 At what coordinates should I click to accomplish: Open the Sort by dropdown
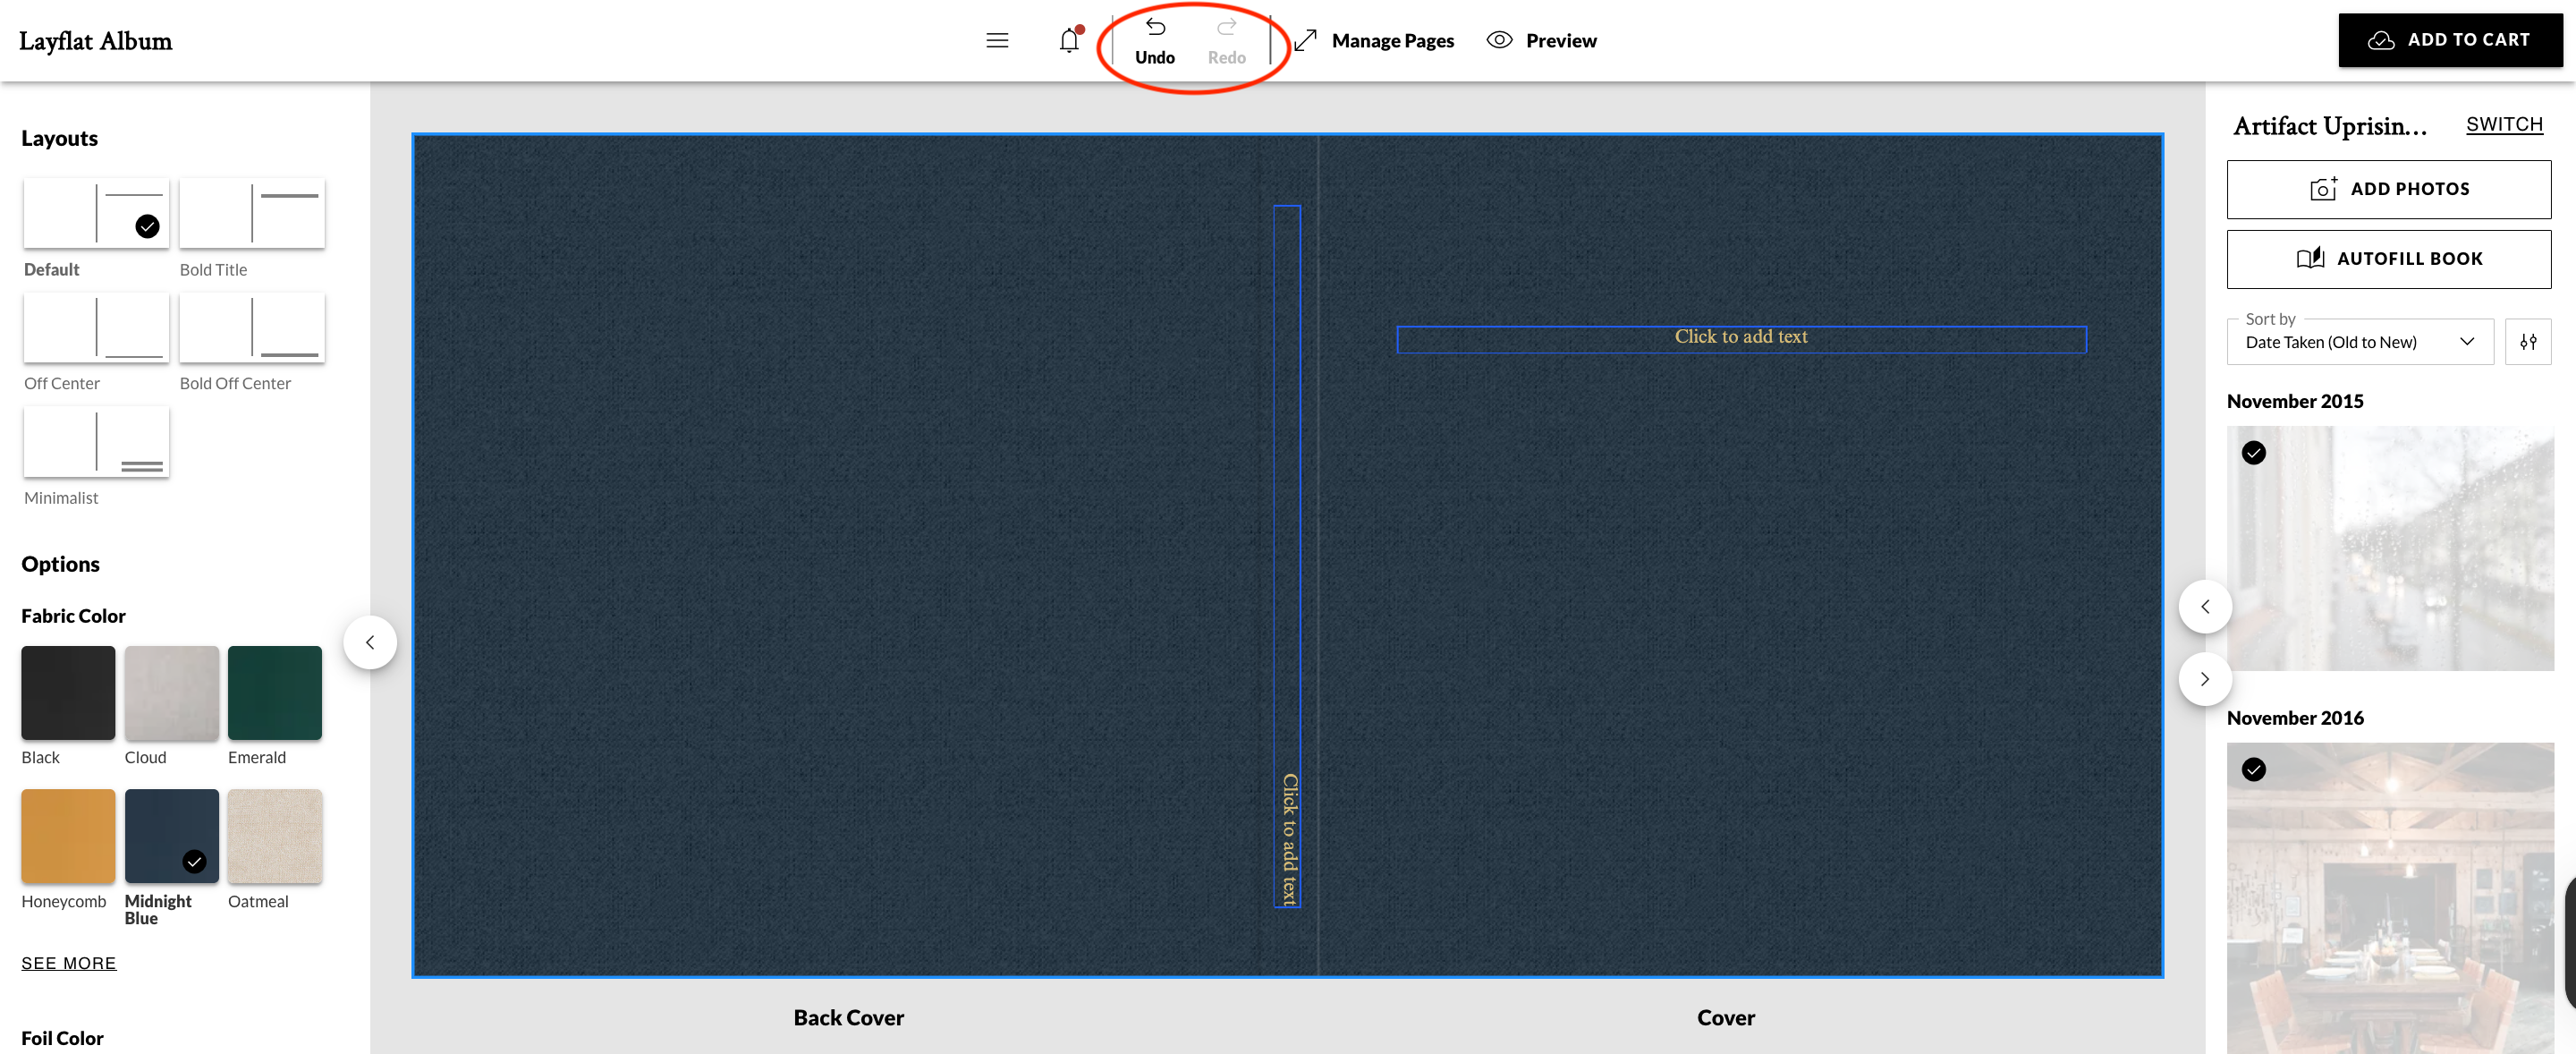click(x=2359, y=342)
